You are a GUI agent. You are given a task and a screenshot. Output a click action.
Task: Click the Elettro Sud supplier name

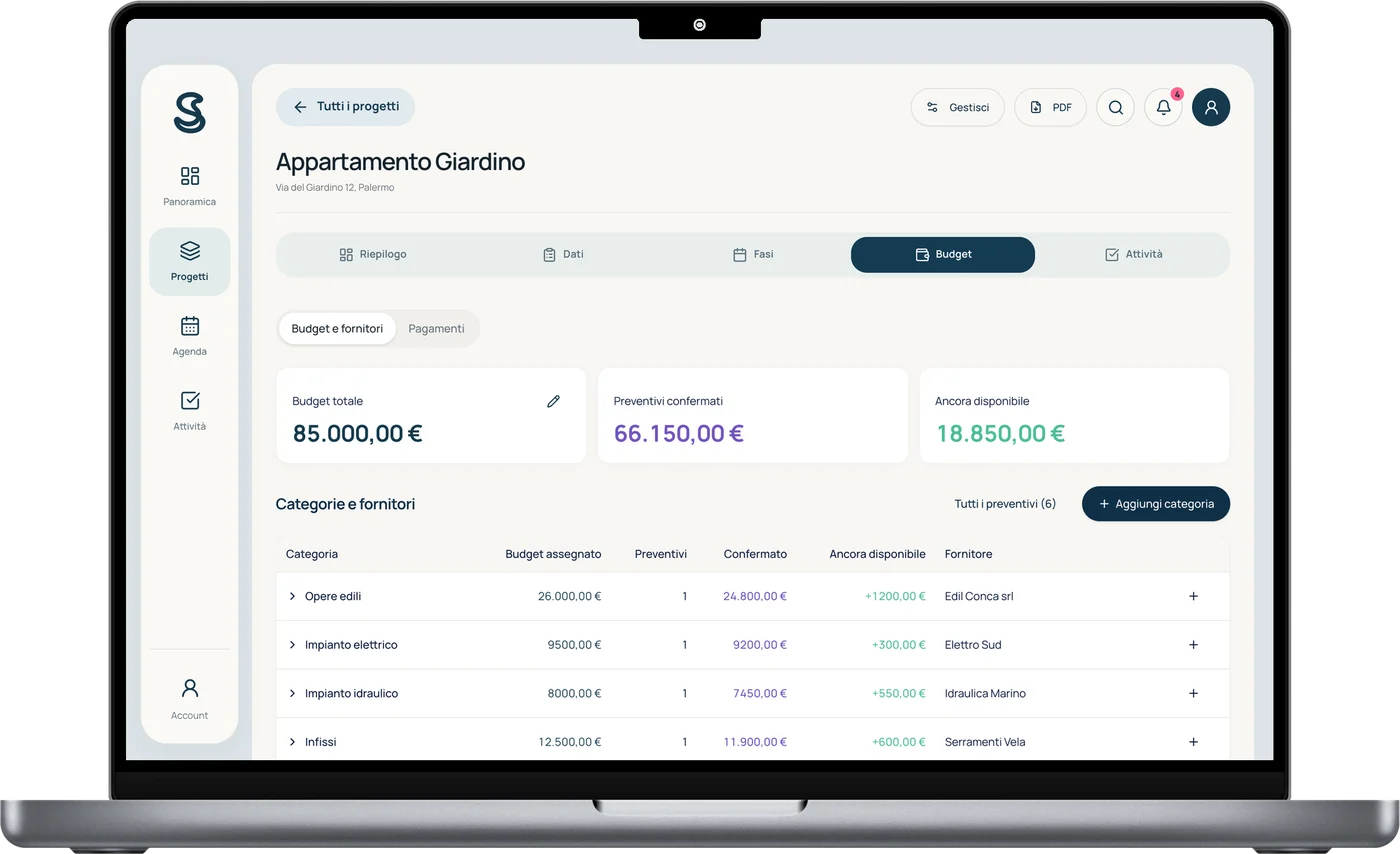pyautogui.click(x=973, y=645)
